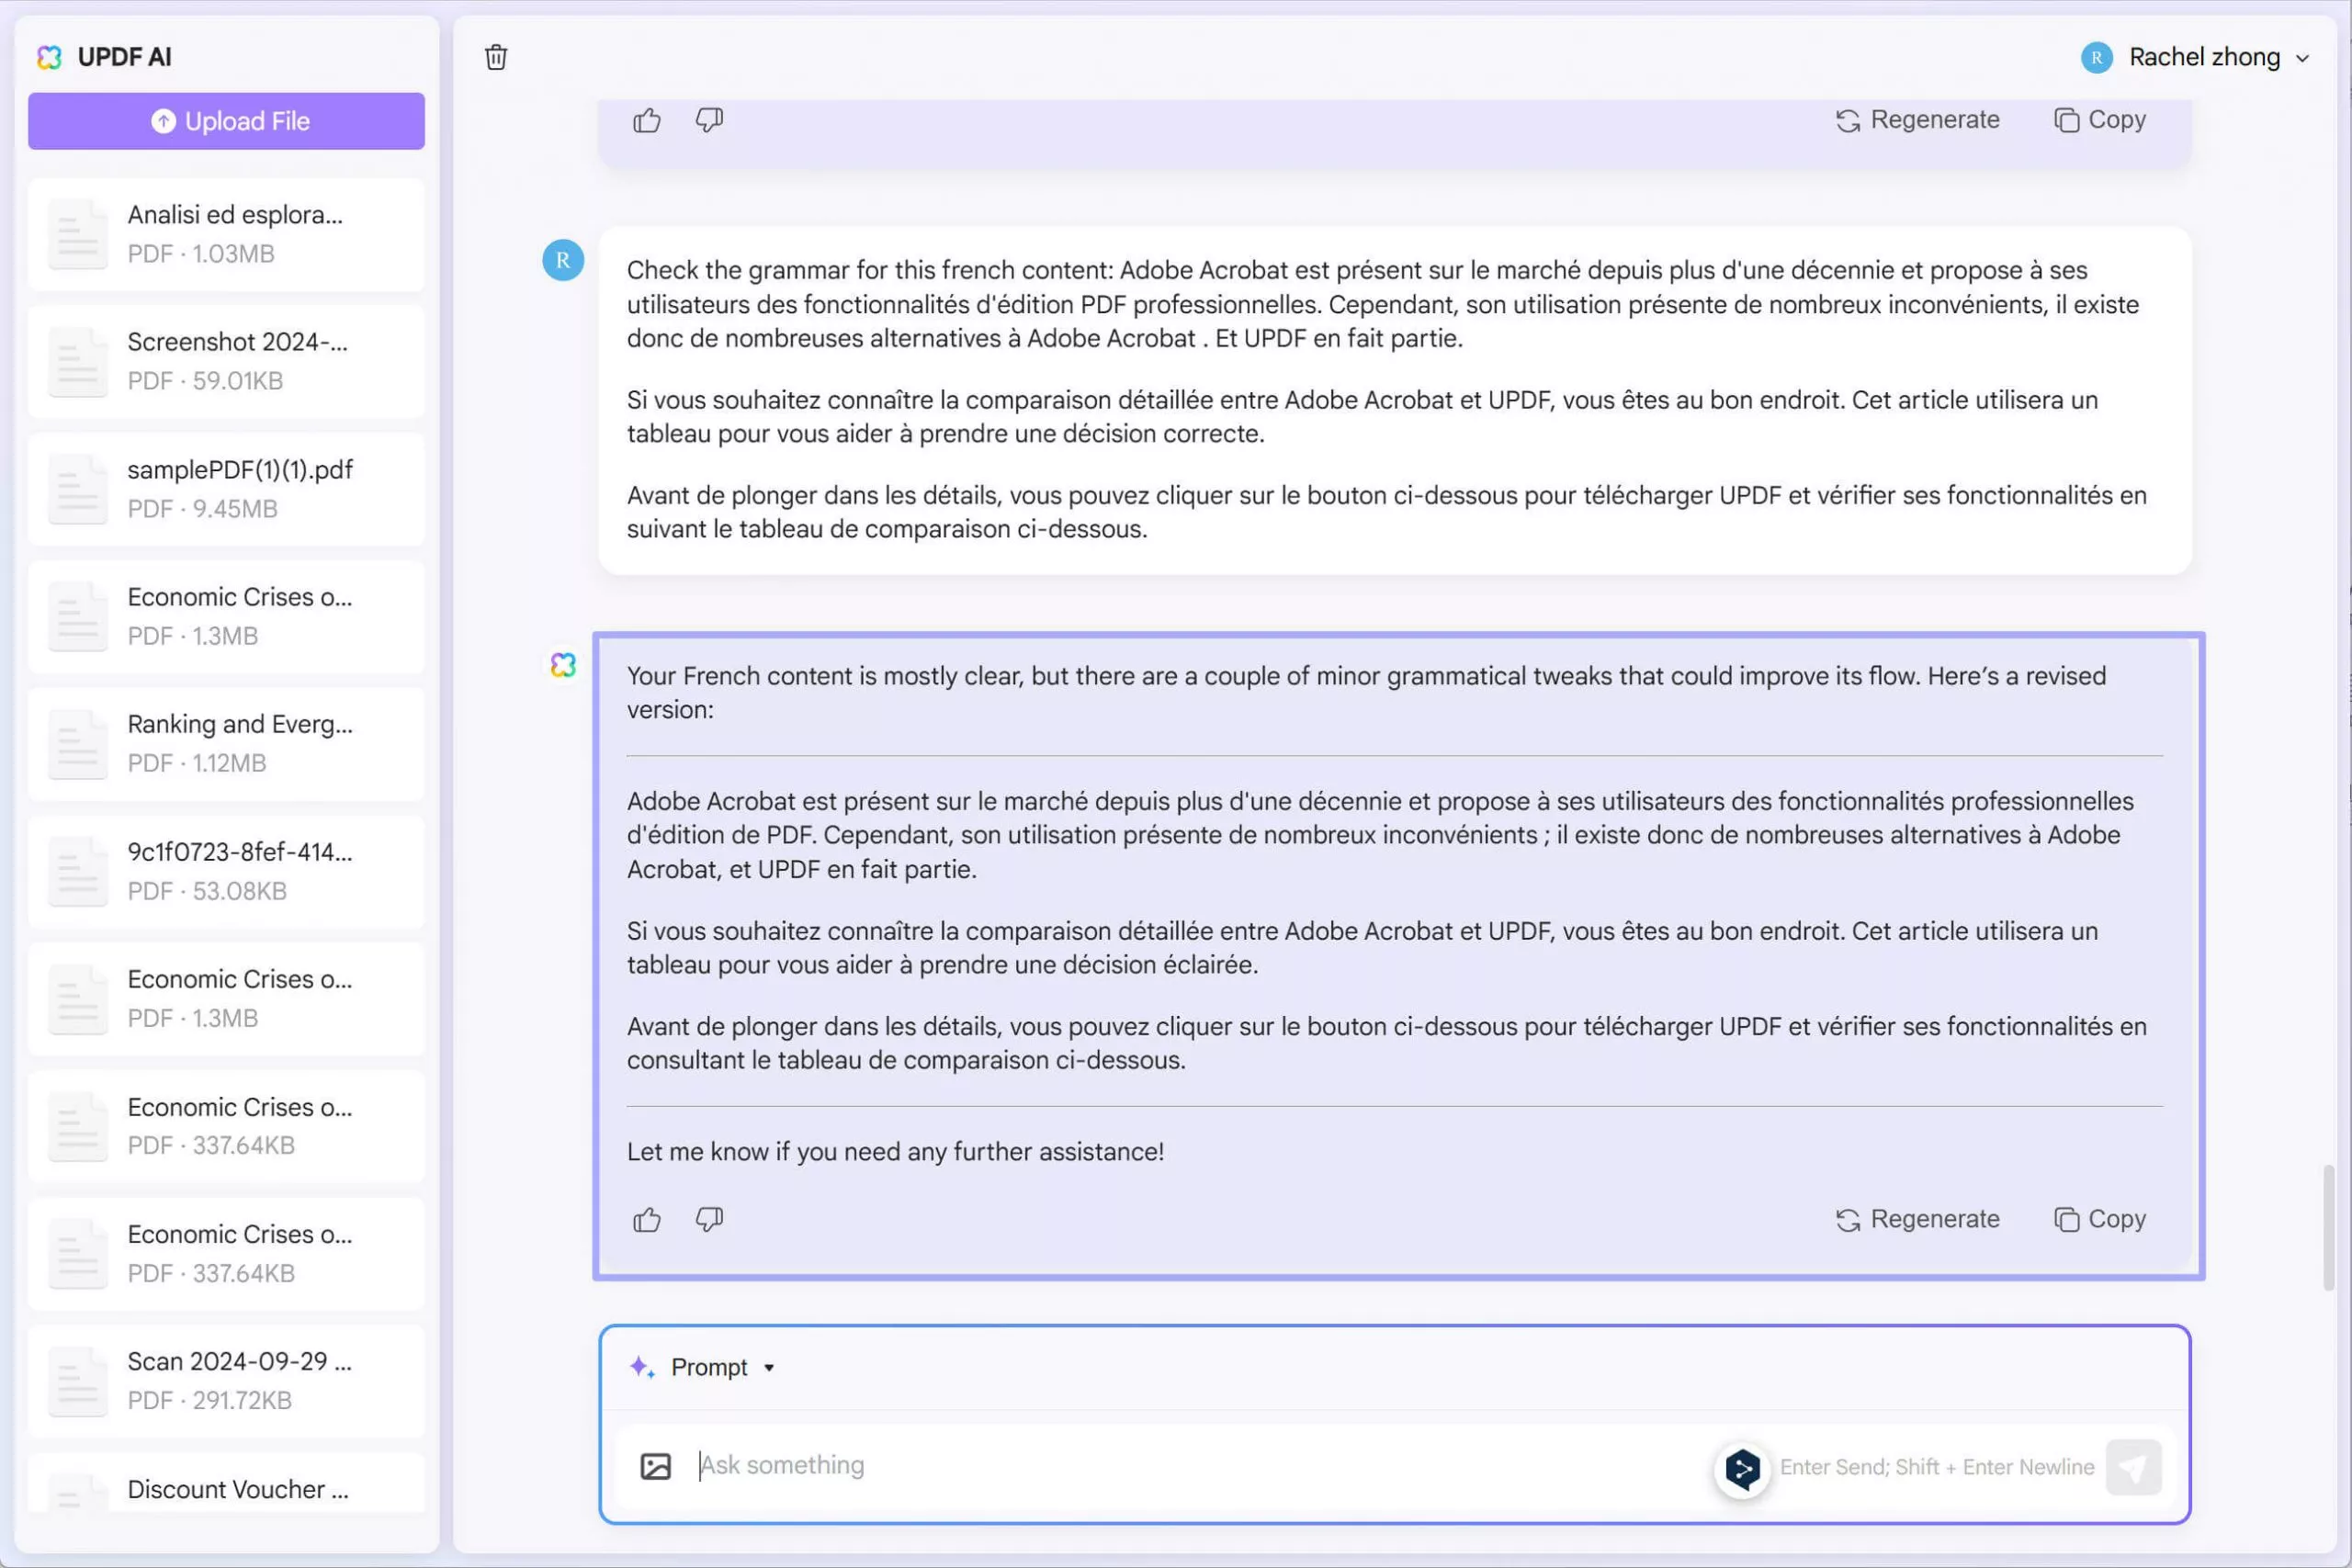Dislike the French grammar response with thumbs down
2352x1568 pixels.
(x=709, y=1220)
